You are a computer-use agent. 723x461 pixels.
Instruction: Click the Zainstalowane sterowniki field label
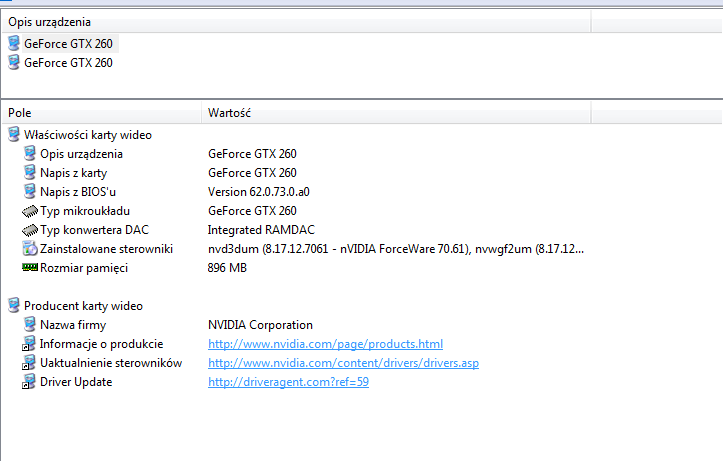point(107,249)
